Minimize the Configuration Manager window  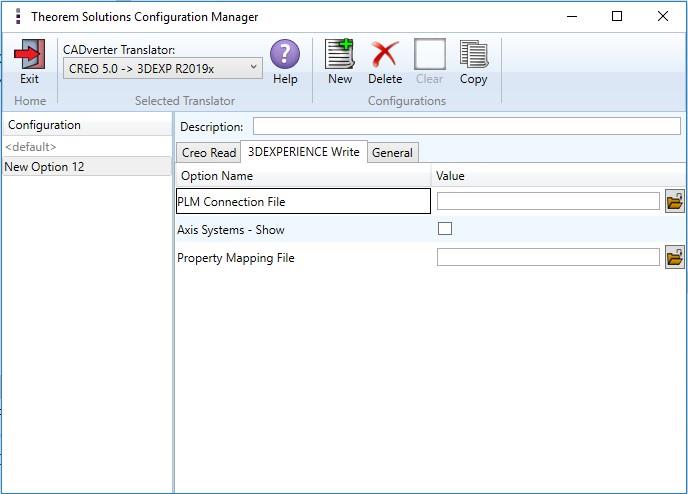click(572, 17)
